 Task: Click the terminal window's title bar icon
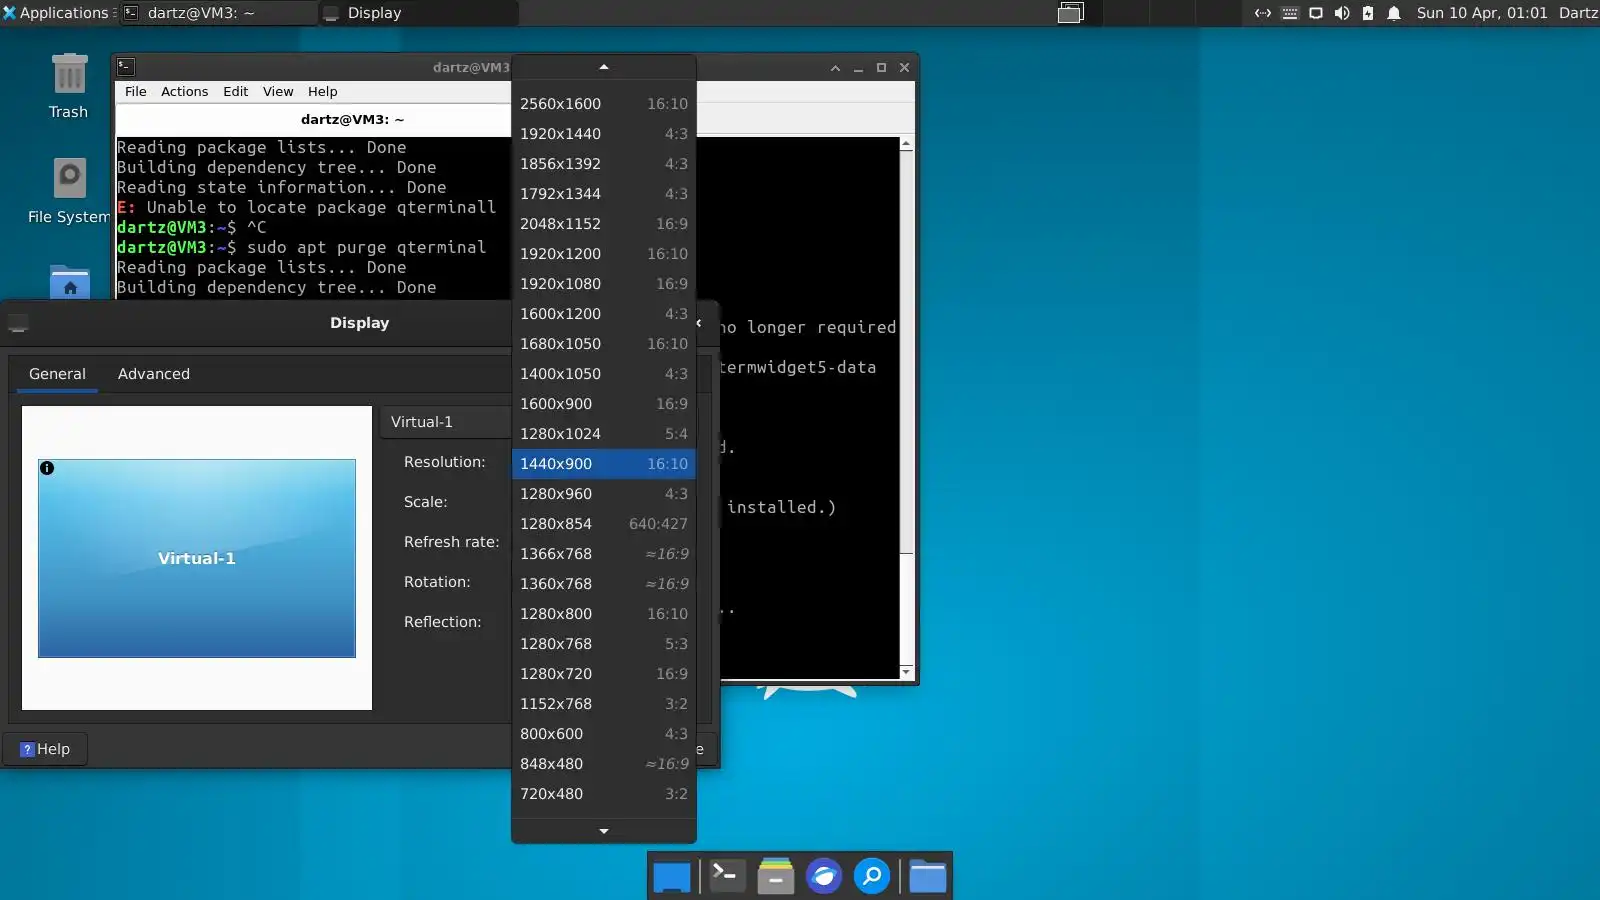coord(126,67)
